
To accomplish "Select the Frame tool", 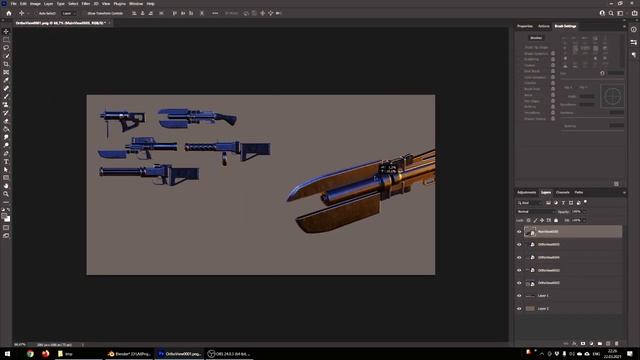I will 6,72.
